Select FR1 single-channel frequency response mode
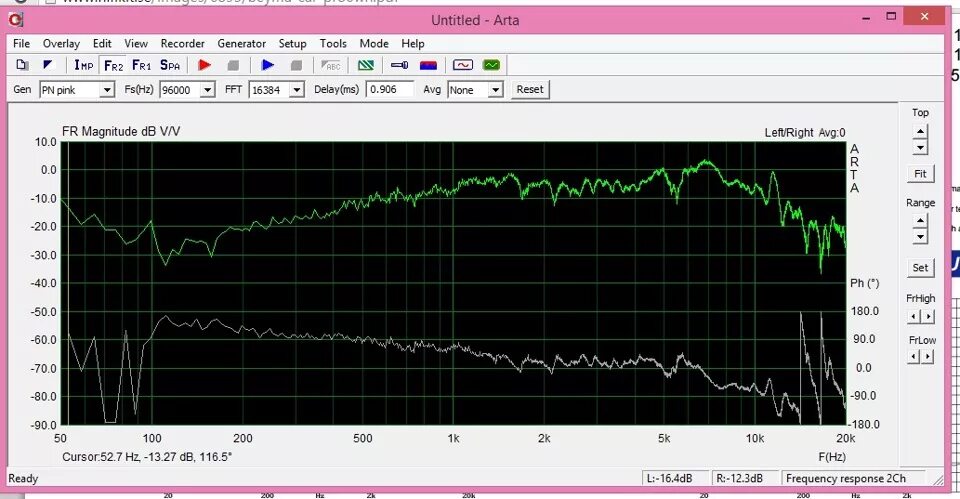The image size is (960, 499). click(x=141, y=65)
